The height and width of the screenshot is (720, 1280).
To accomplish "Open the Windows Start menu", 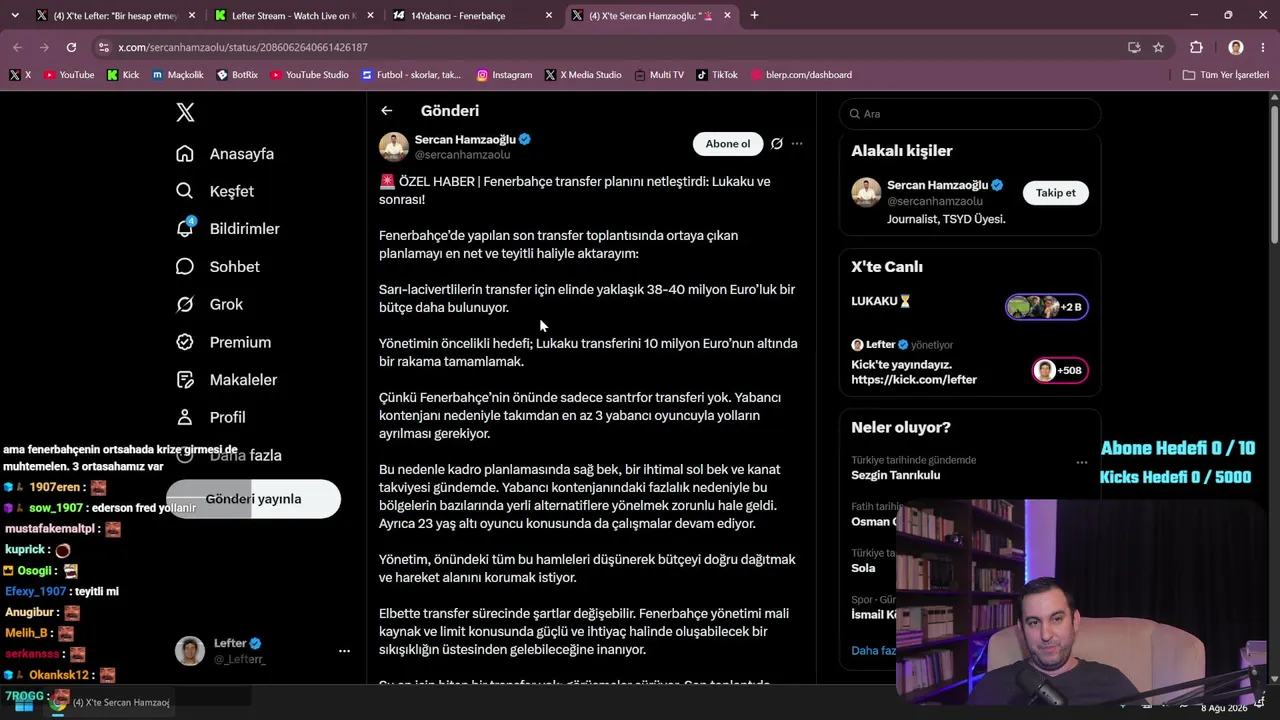I will click(x=23, y=702).
